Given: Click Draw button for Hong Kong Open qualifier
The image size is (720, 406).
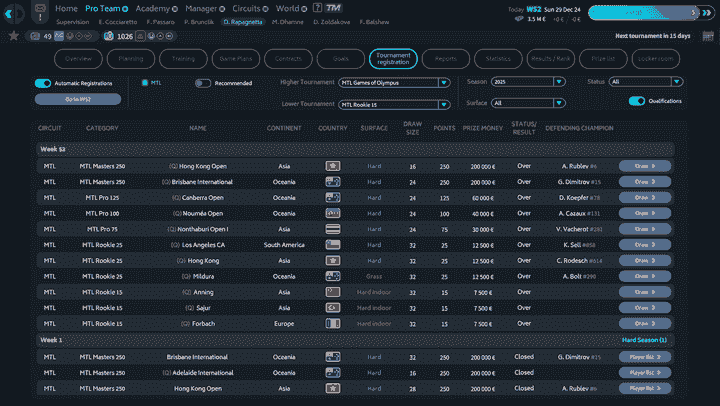Looking at the screenshot, I should tap(645, 166).
